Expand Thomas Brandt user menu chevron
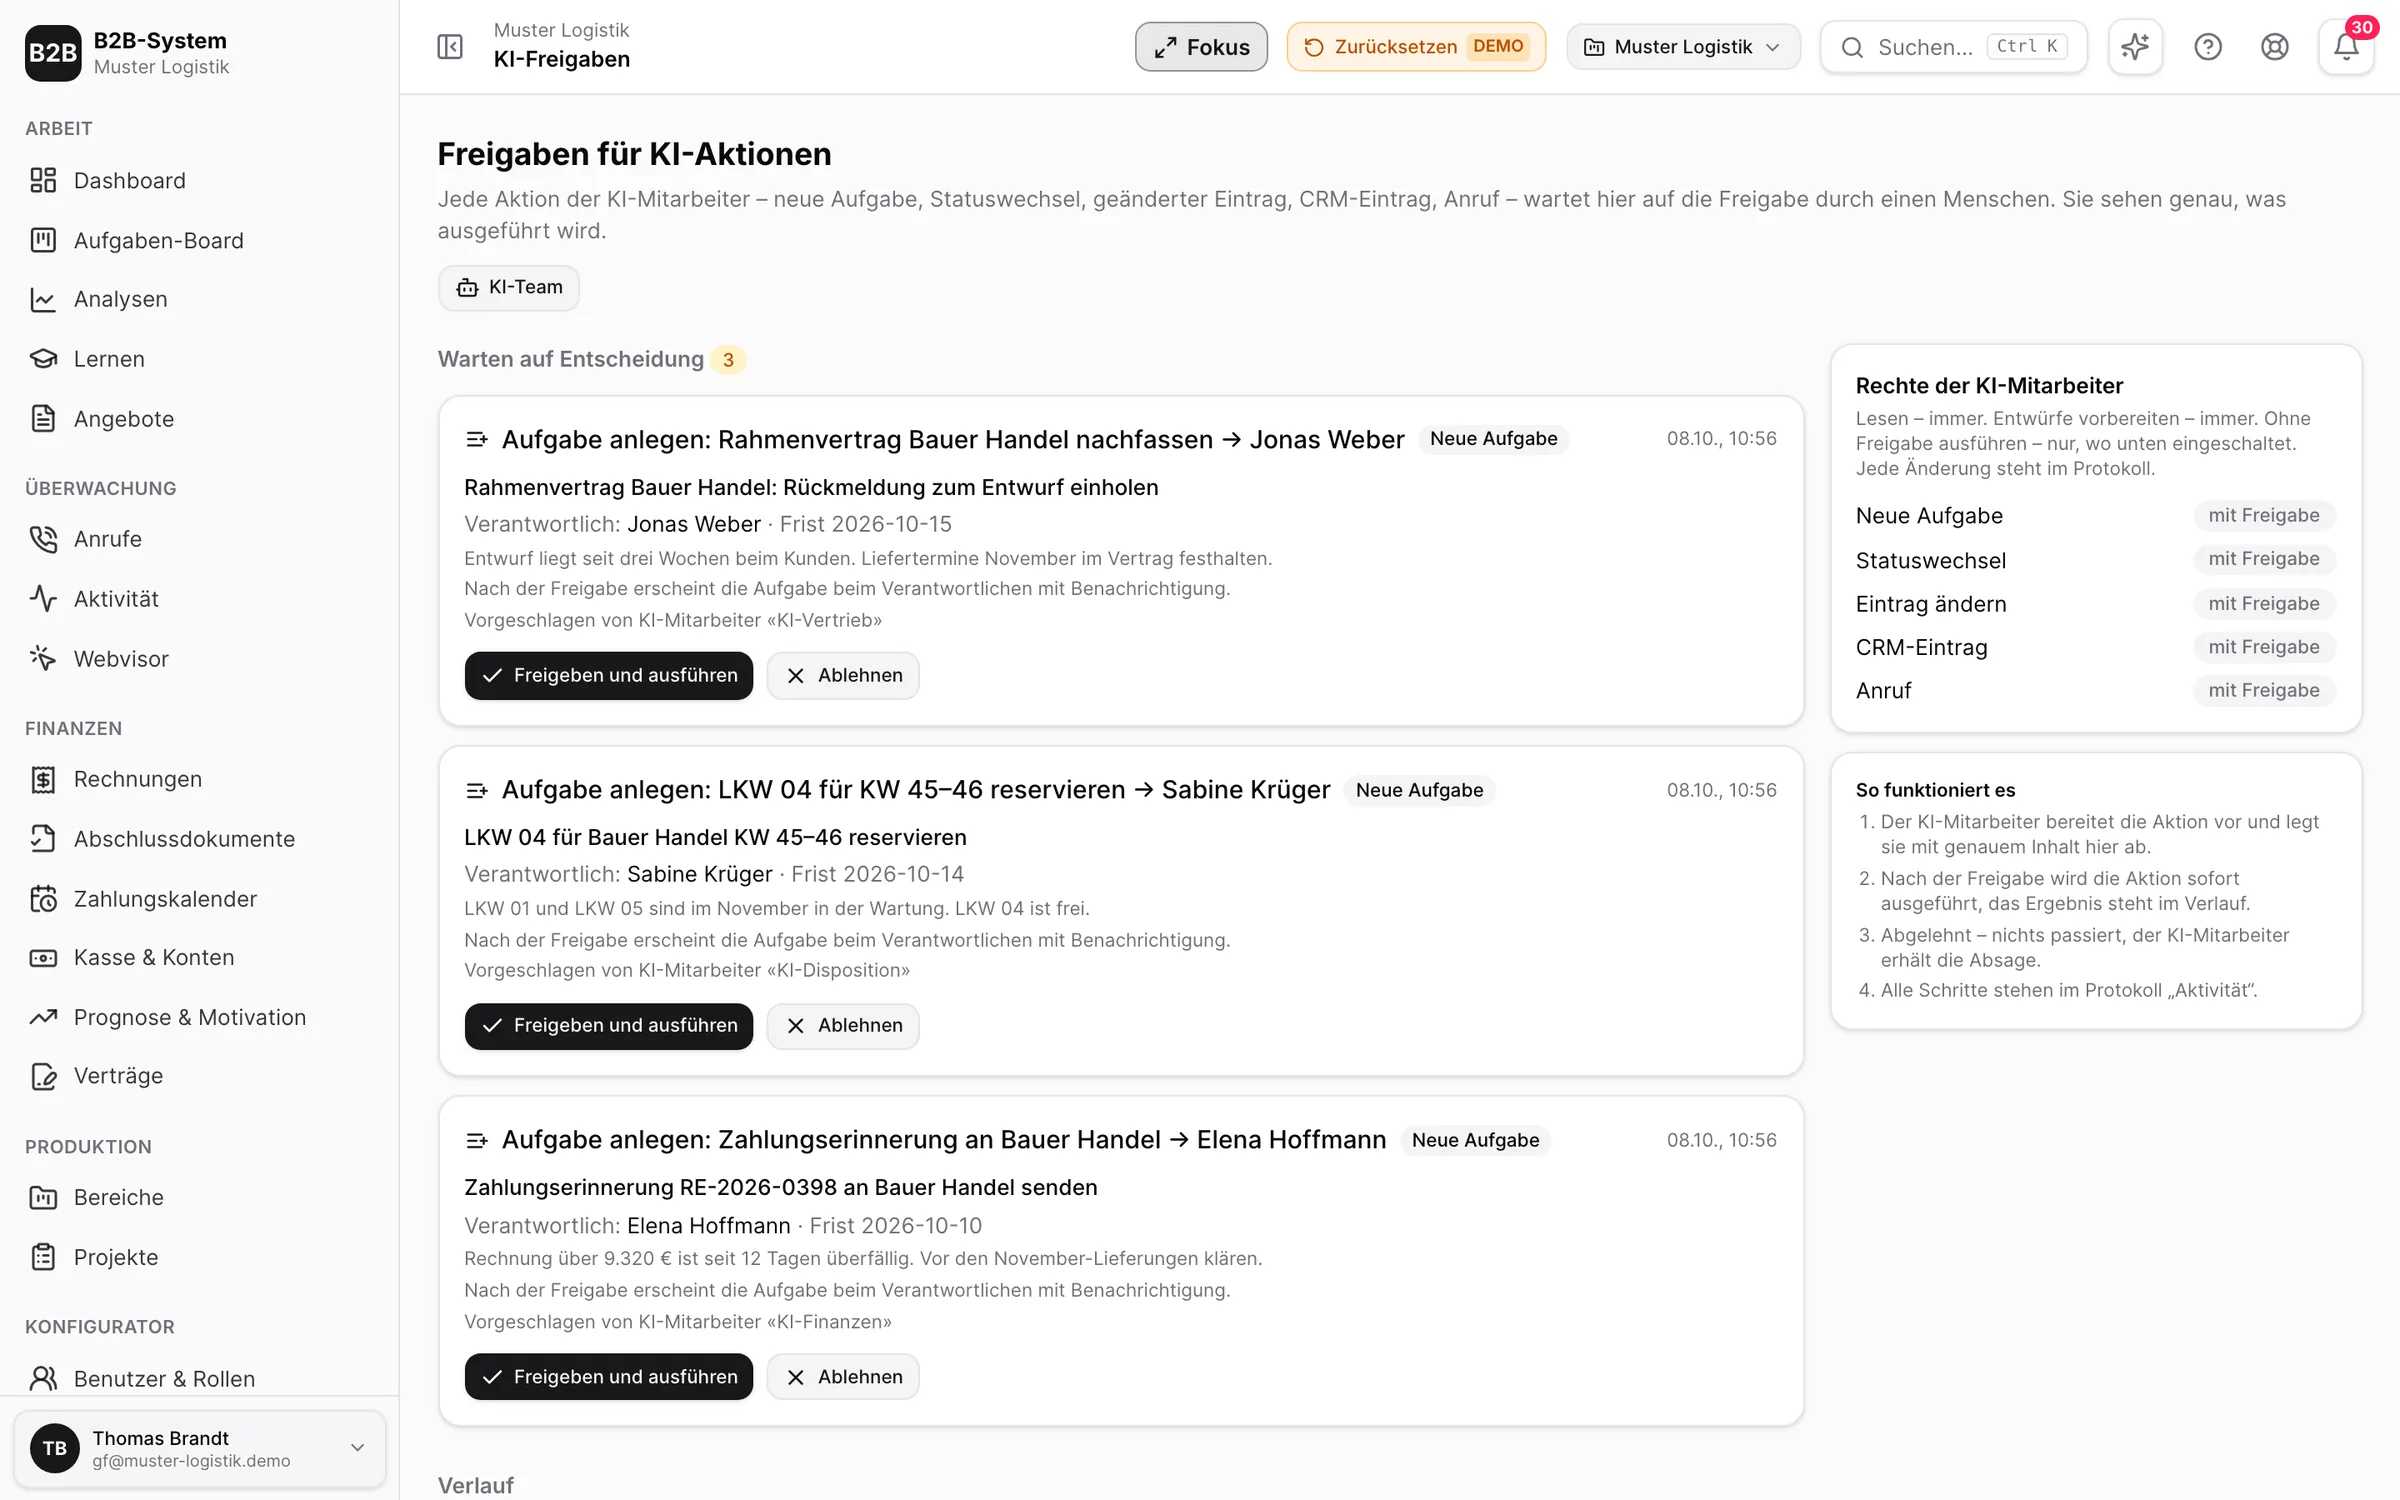The image size is (2400, 1500). pyautogui.click(x=357, y=1447)
